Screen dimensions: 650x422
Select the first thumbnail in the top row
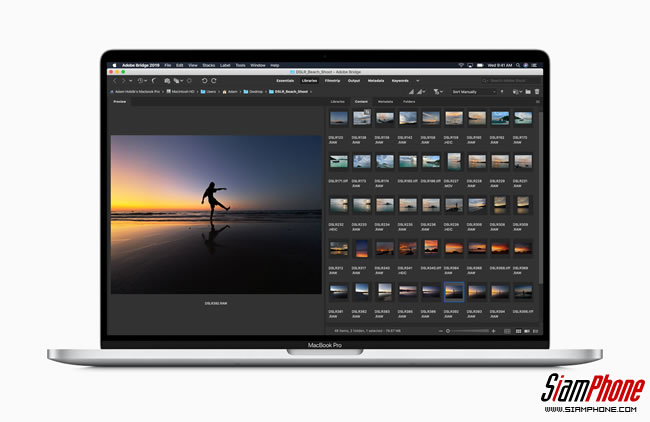(339, 119)
